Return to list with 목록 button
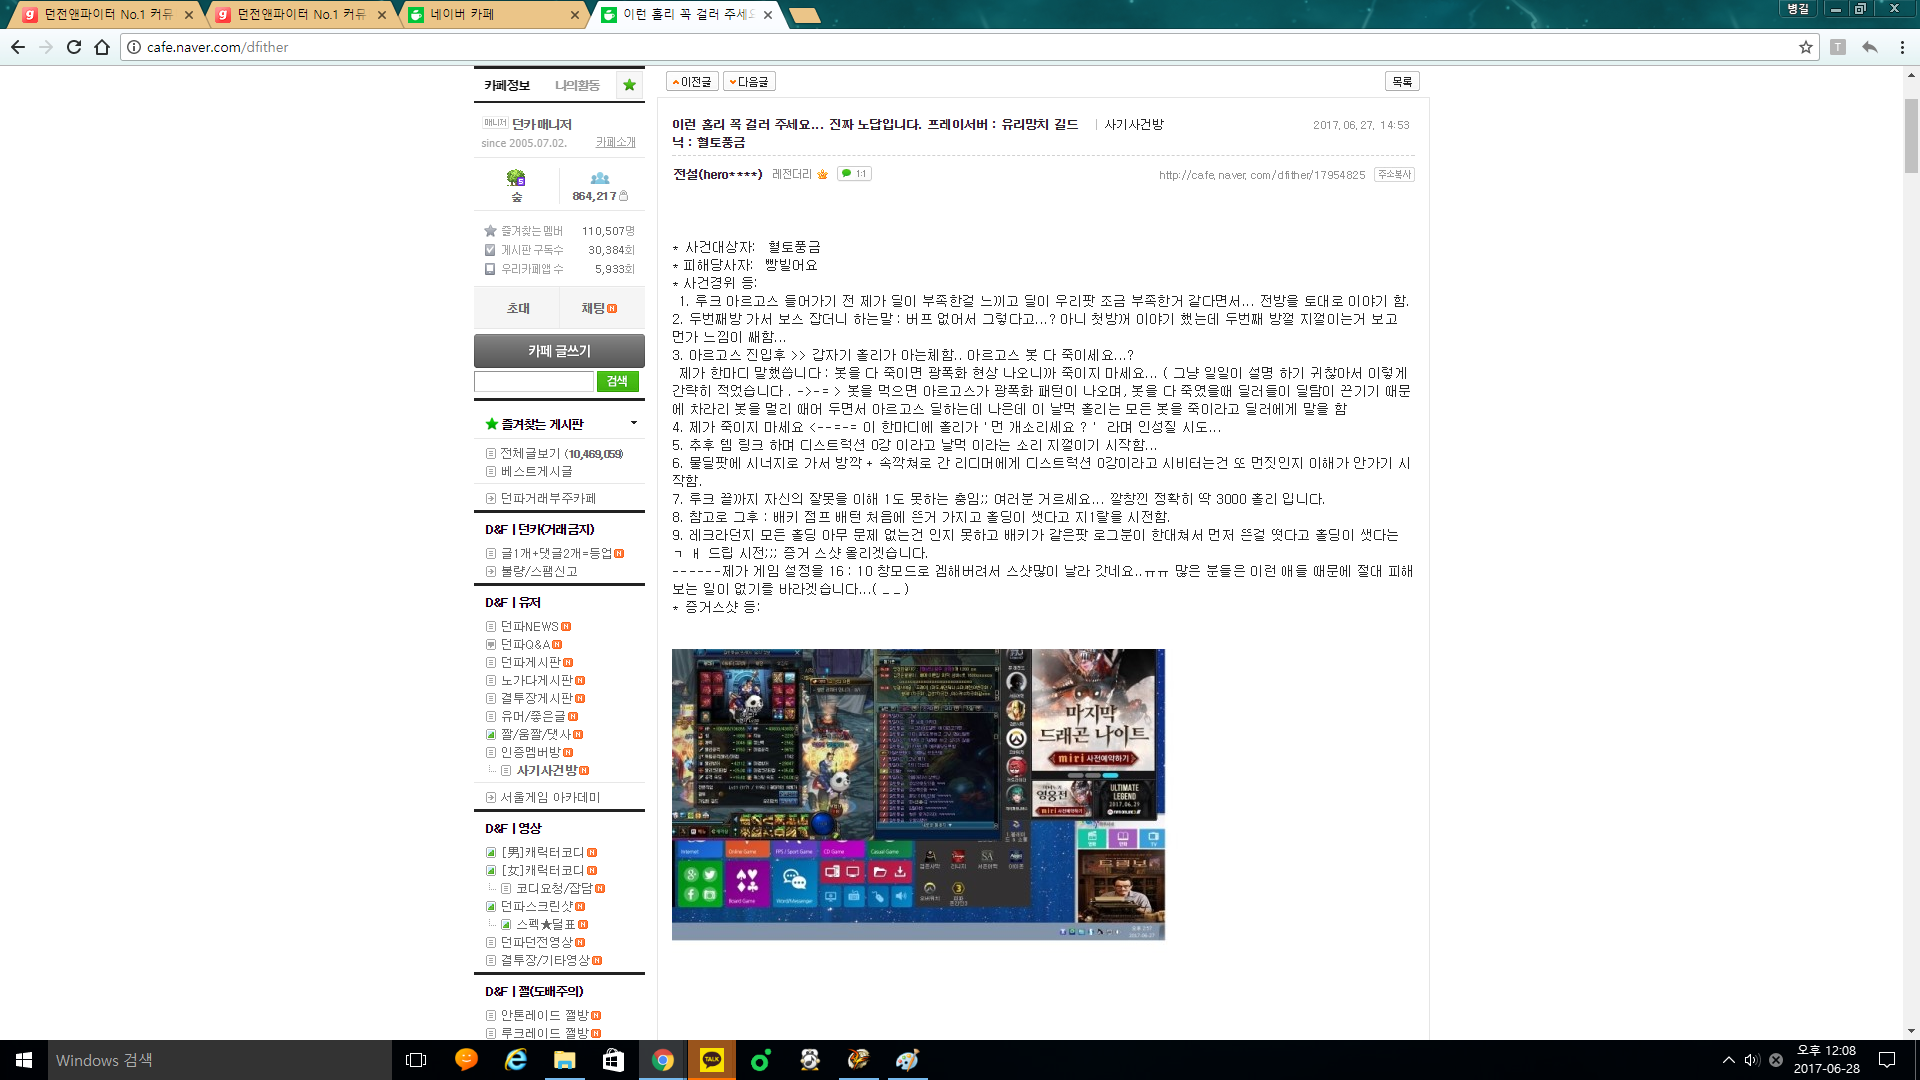Viewport: 1920px width, 1080px height. tap(1402, 82)
